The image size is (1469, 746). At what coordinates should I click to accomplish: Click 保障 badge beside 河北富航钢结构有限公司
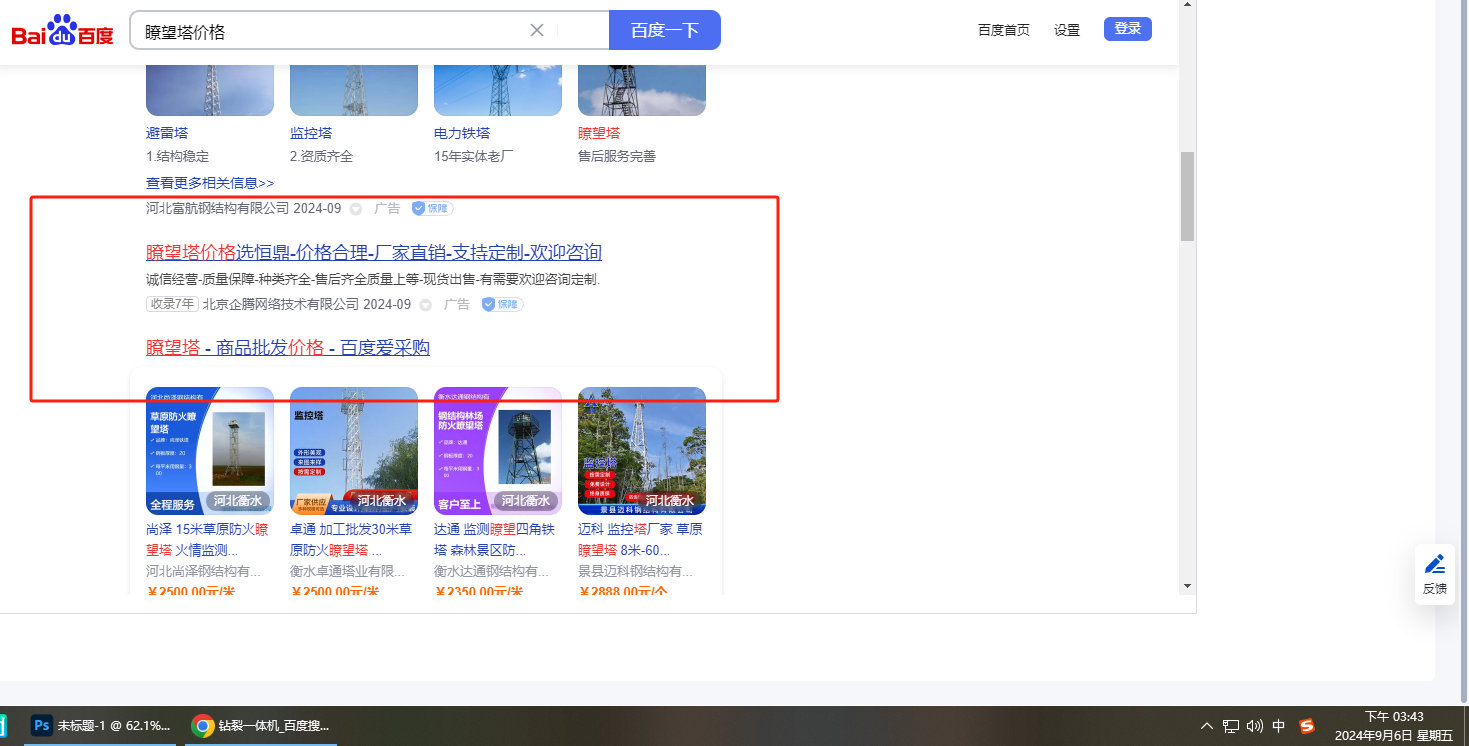click(433, 208)
